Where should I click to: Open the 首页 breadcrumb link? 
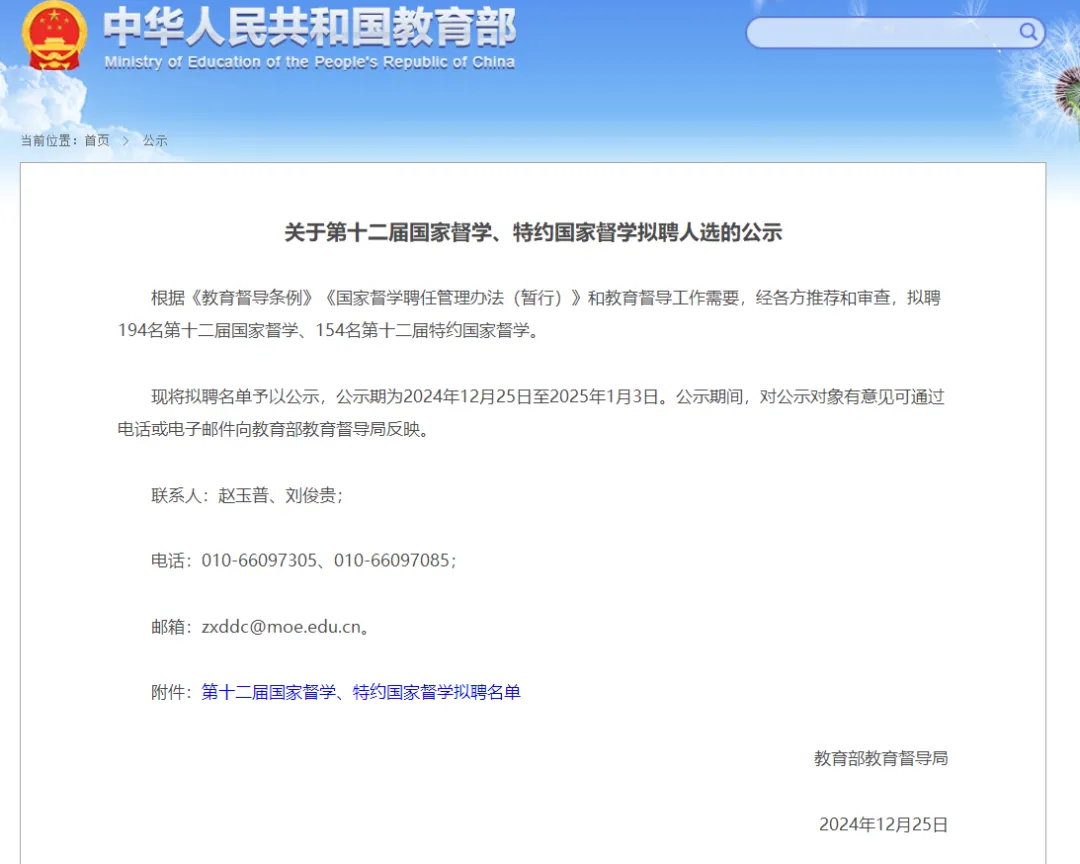pos(97,141)
